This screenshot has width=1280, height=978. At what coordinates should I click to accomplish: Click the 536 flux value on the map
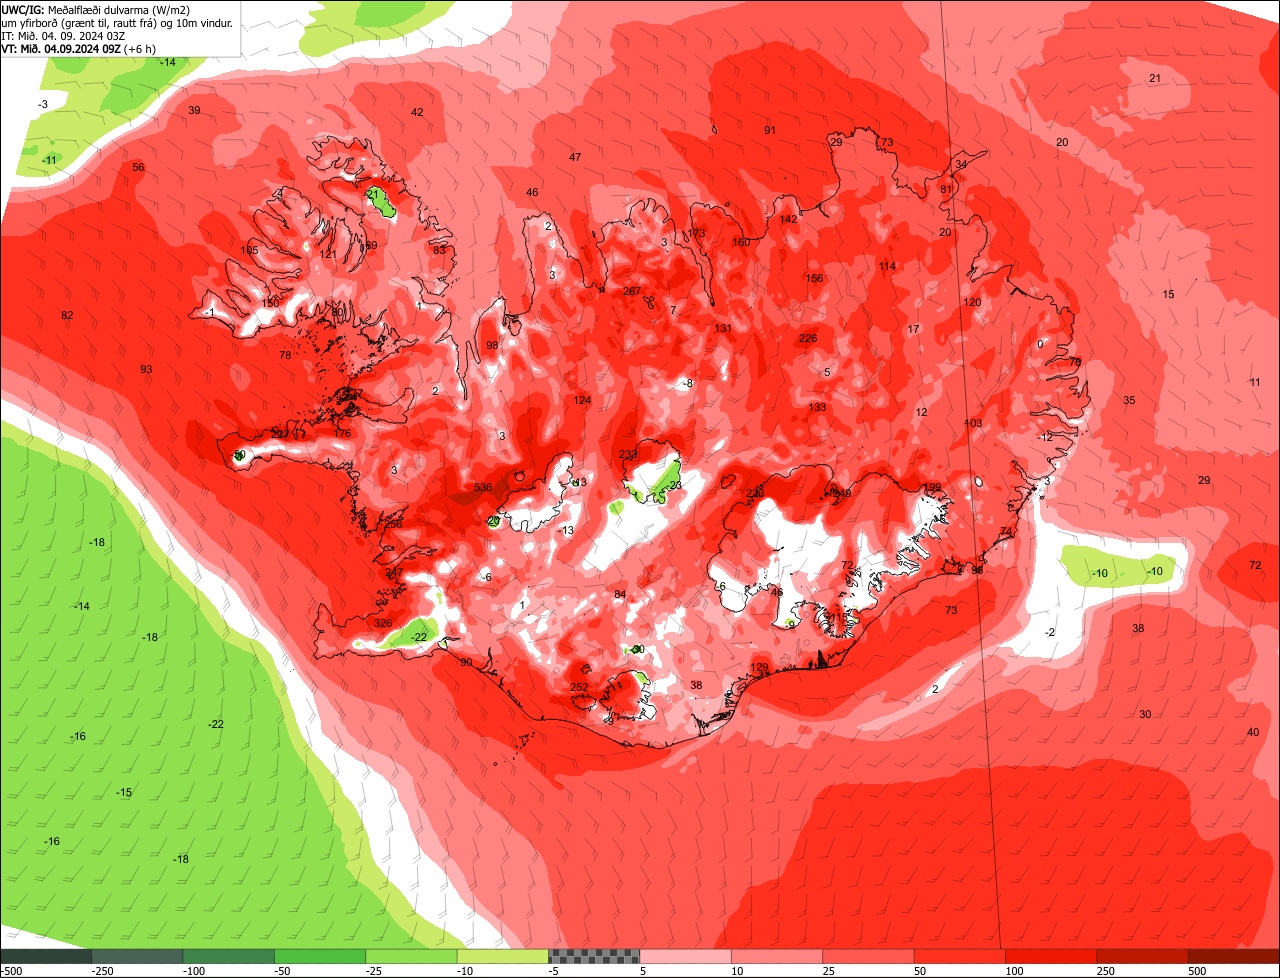point(483,488)
